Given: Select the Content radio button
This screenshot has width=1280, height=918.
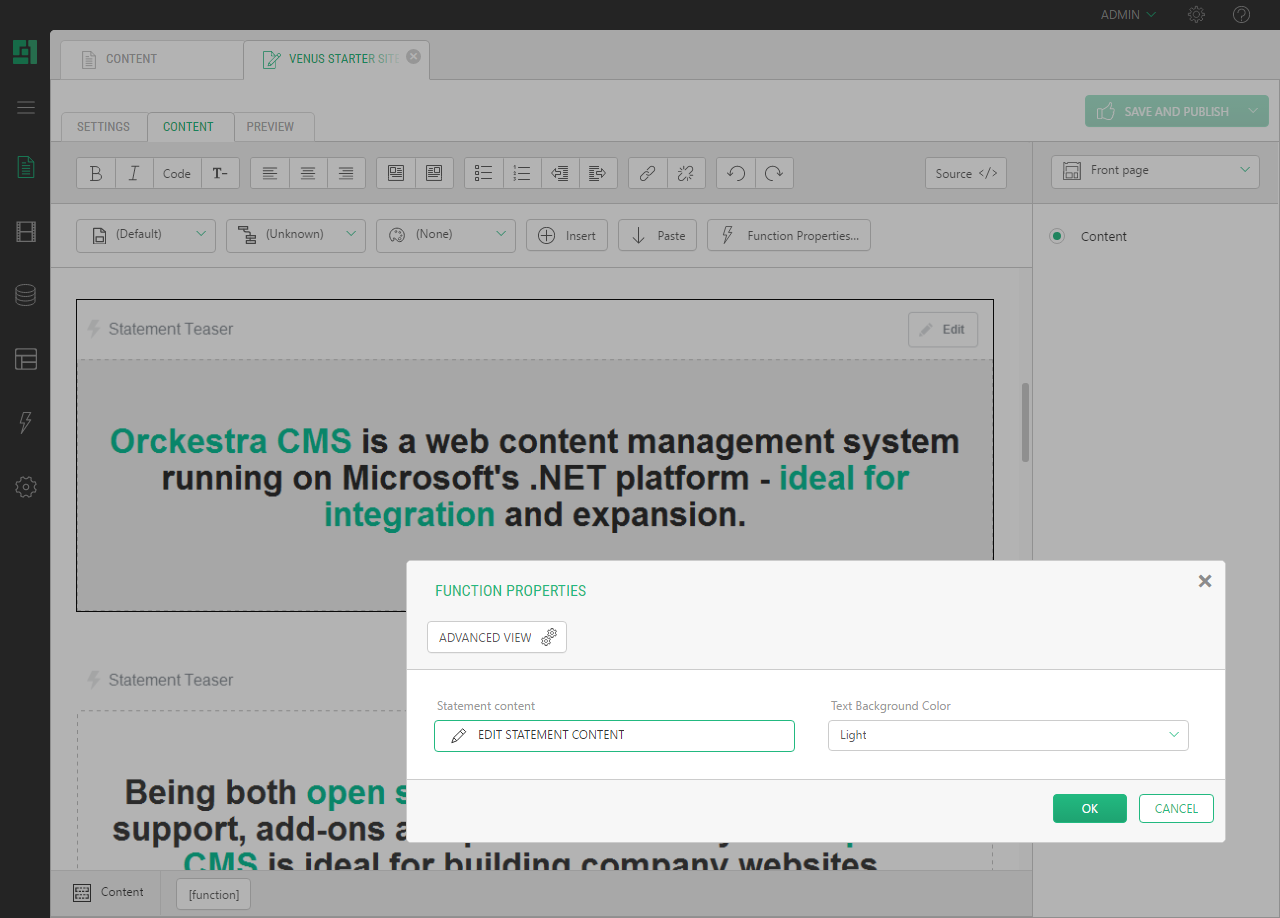Looking at the screenshot, I should click(x=1057, y=236).
